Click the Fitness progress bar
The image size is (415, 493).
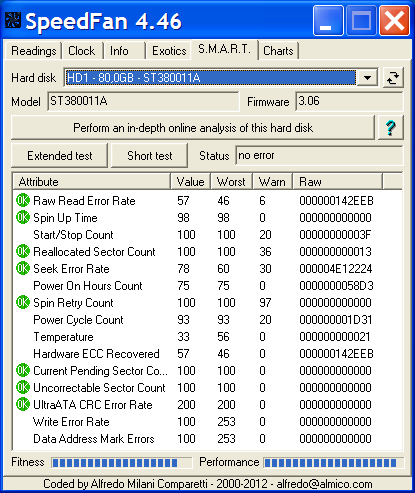click(122, 463)
